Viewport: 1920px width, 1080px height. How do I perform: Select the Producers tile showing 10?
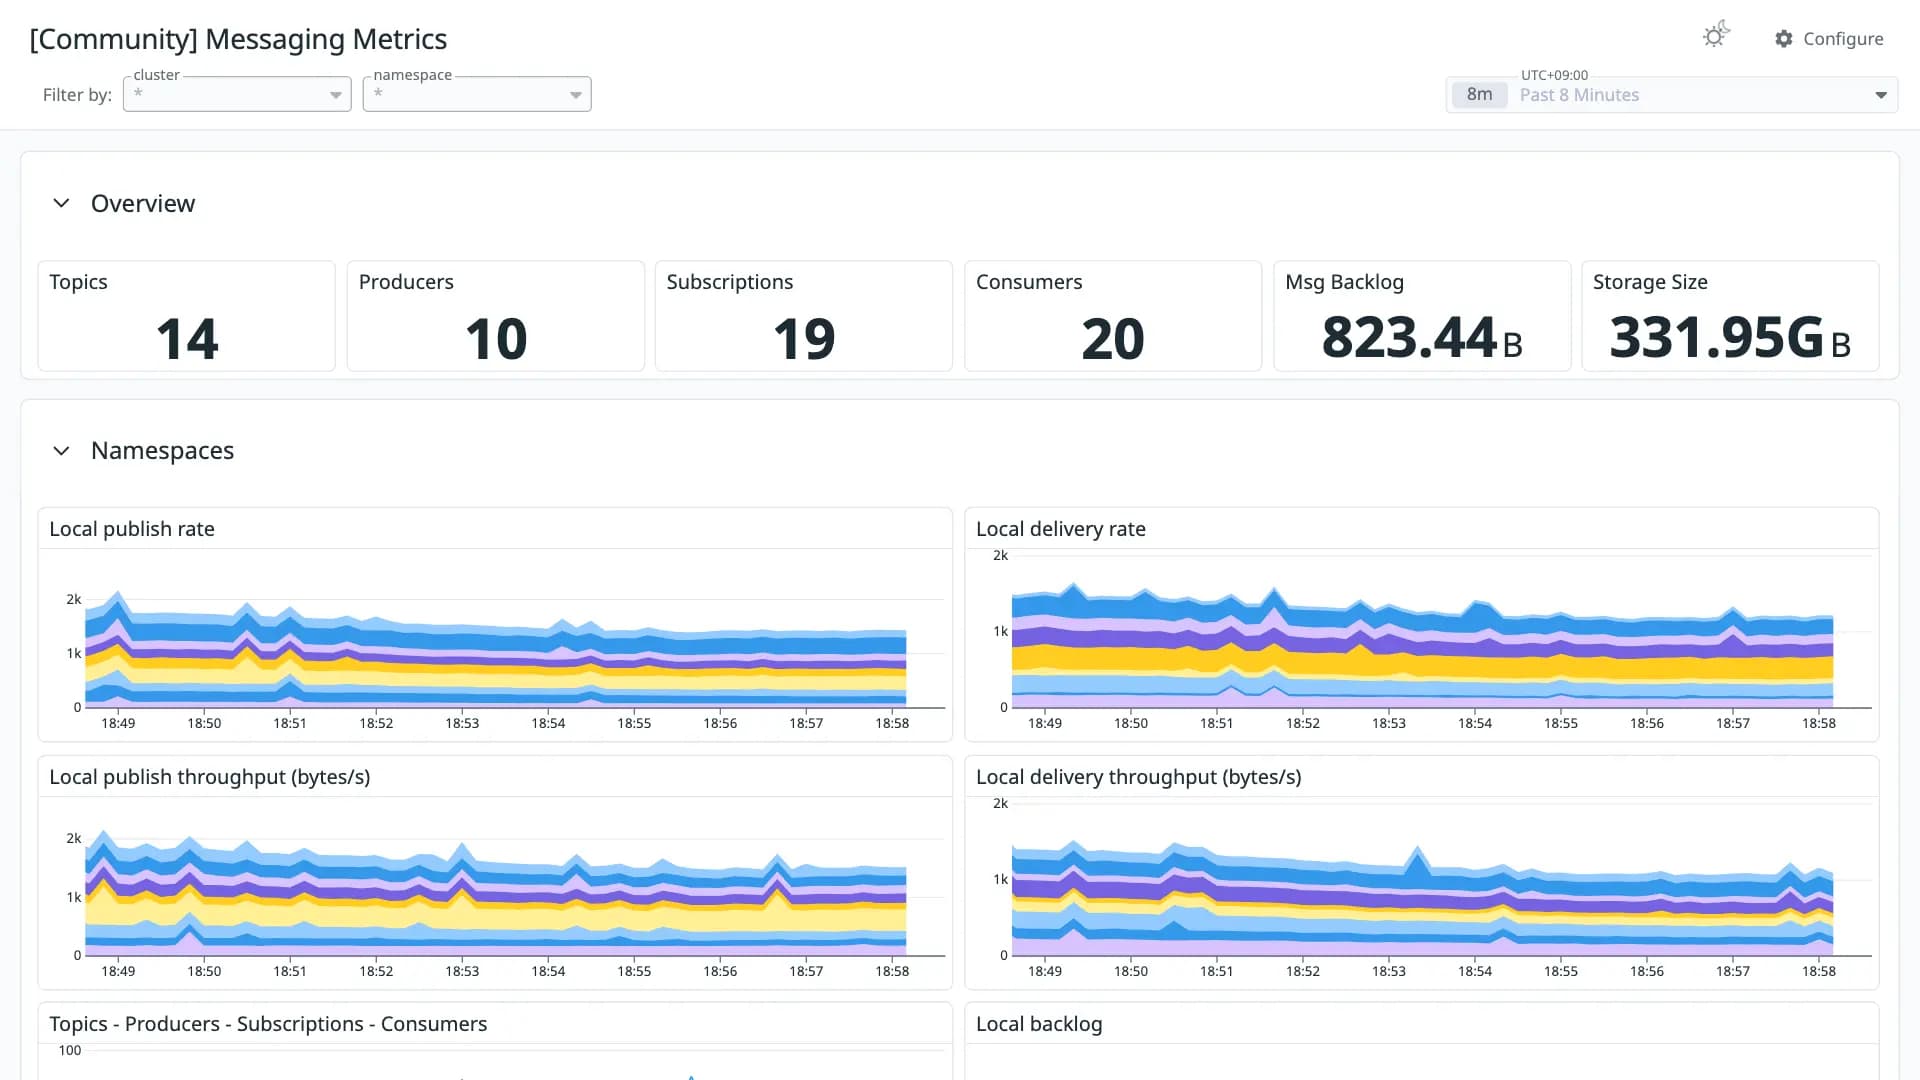pyautogui.click(x=495, y=316)
